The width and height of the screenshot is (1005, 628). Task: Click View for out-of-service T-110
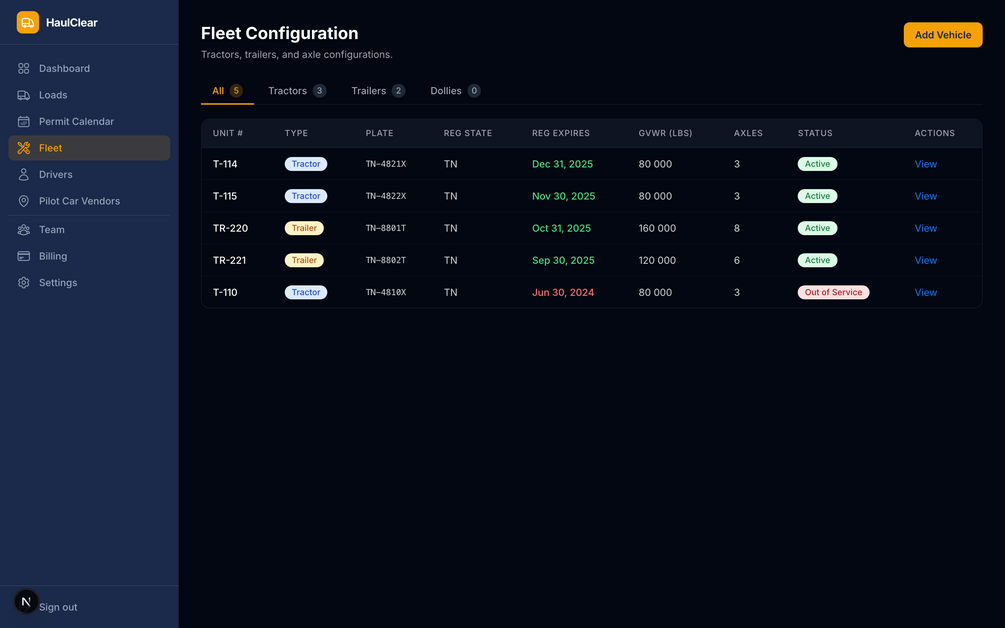tap(926, 292)
